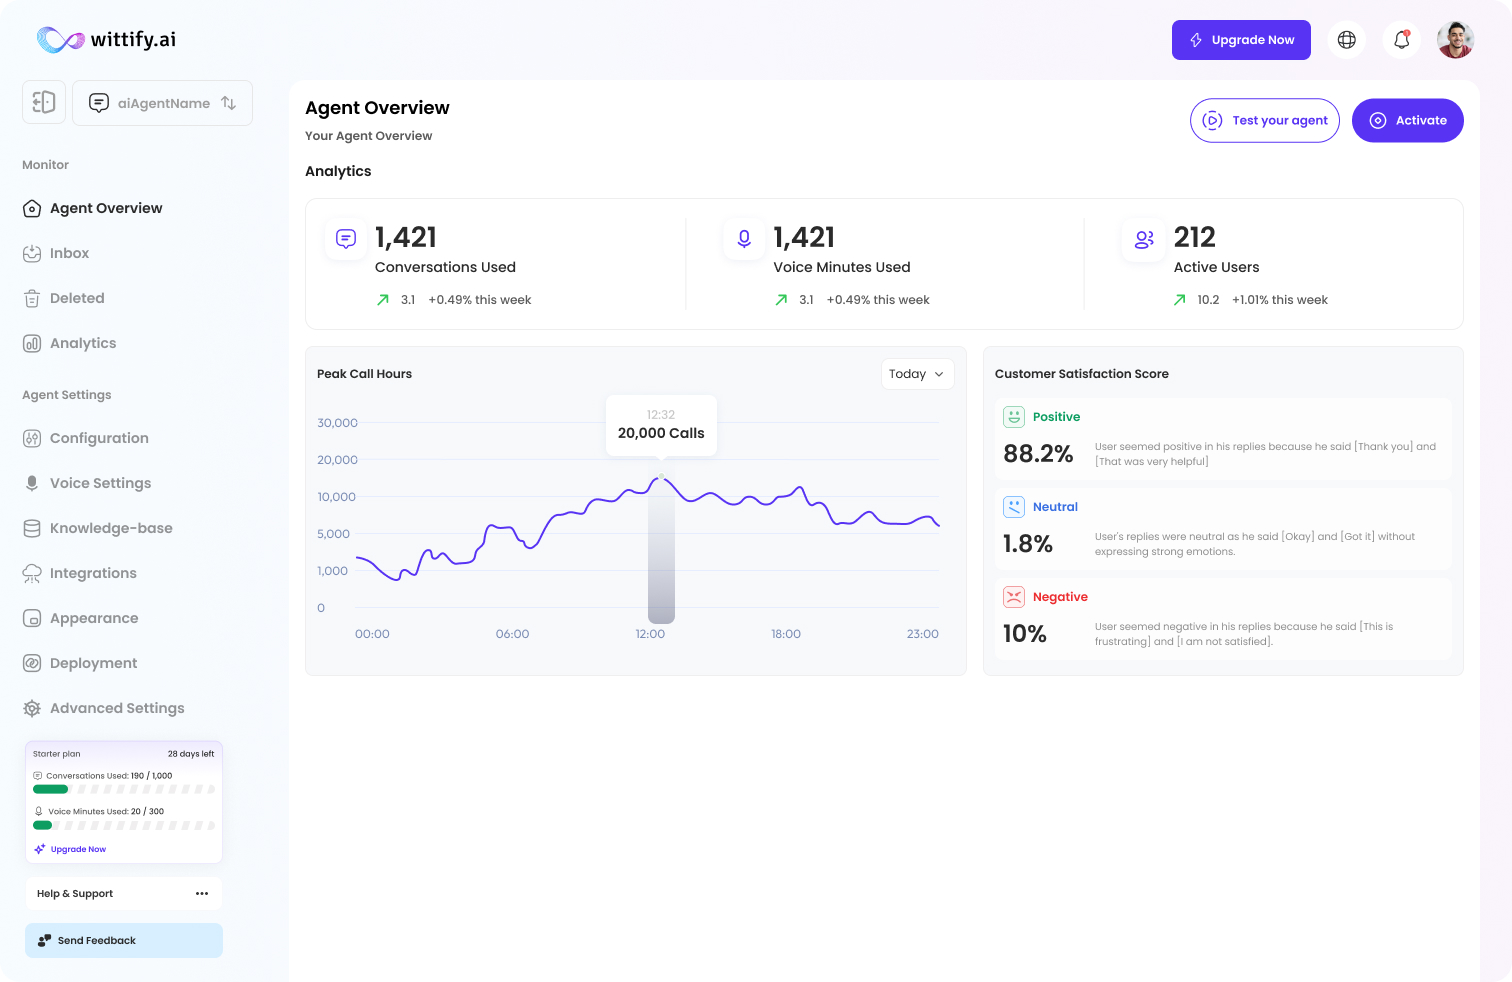Open Inbox in sidebar
The height and width of the screenshot is (982, 1512).
coord(69,253)
